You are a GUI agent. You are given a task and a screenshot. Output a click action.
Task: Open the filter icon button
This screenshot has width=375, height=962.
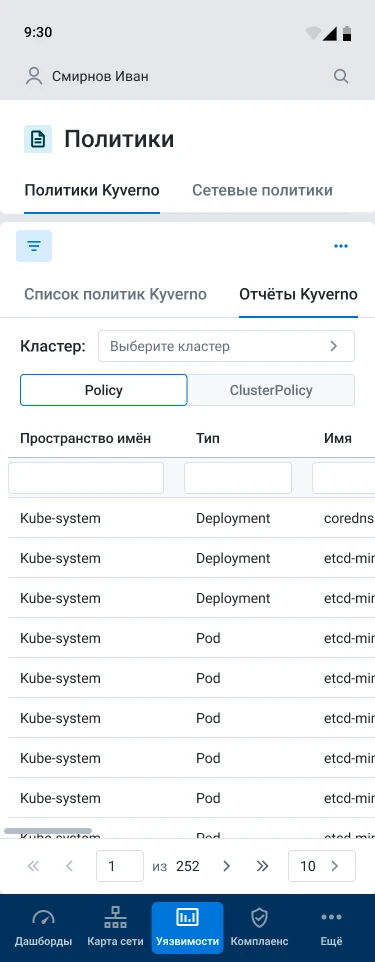click(x=34, y=246)
